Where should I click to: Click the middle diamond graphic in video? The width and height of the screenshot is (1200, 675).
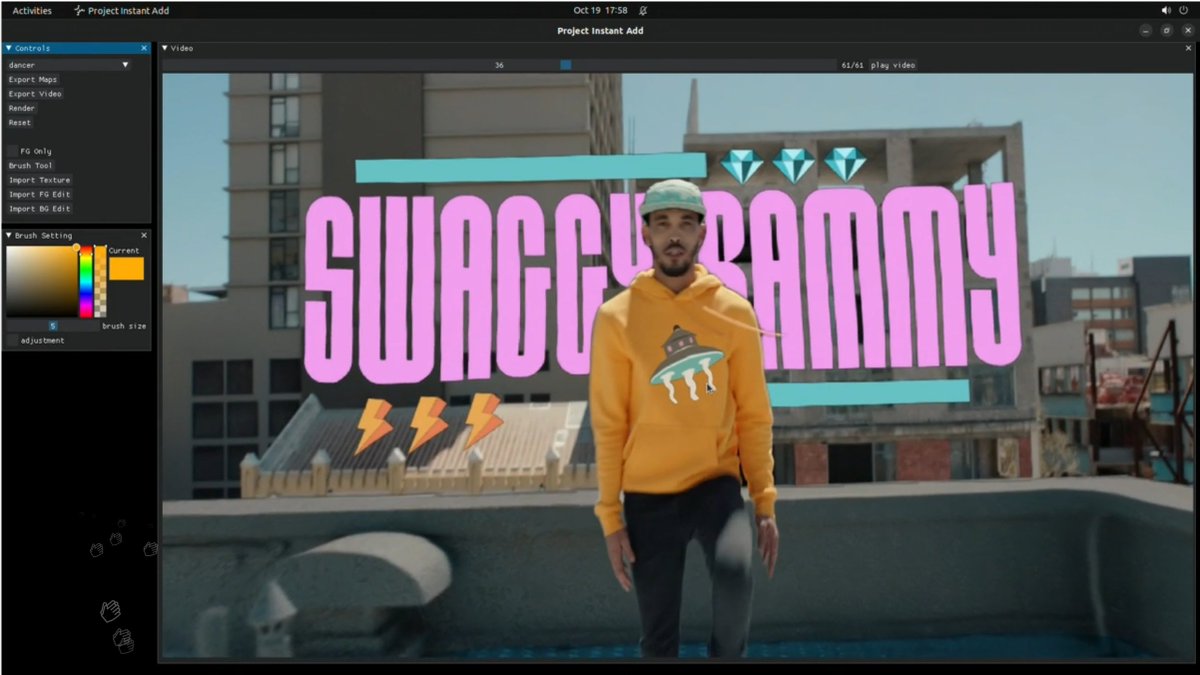[x=794, y=165]
